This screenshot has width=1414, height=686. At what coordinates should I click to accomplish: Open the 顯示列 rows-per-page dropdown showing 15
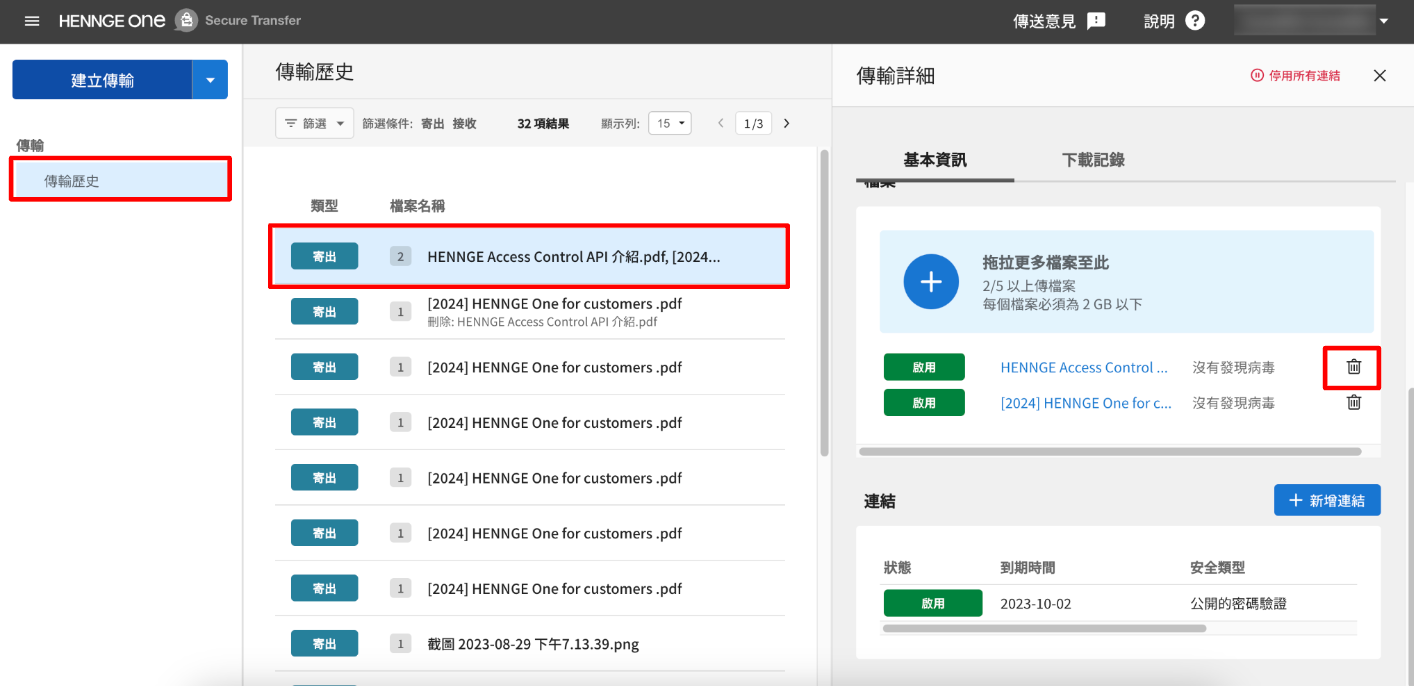(x=670, y=123)
